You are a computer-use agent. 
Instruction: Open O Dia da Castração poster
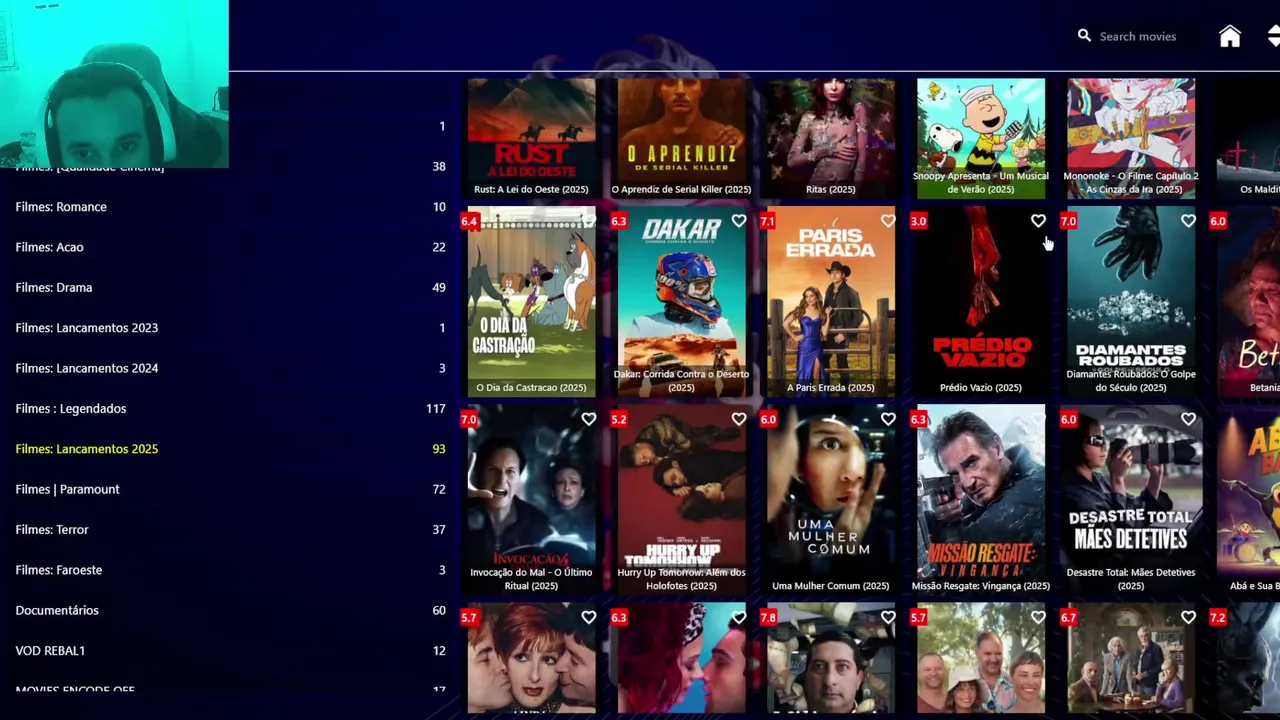[x=531, y=301]
